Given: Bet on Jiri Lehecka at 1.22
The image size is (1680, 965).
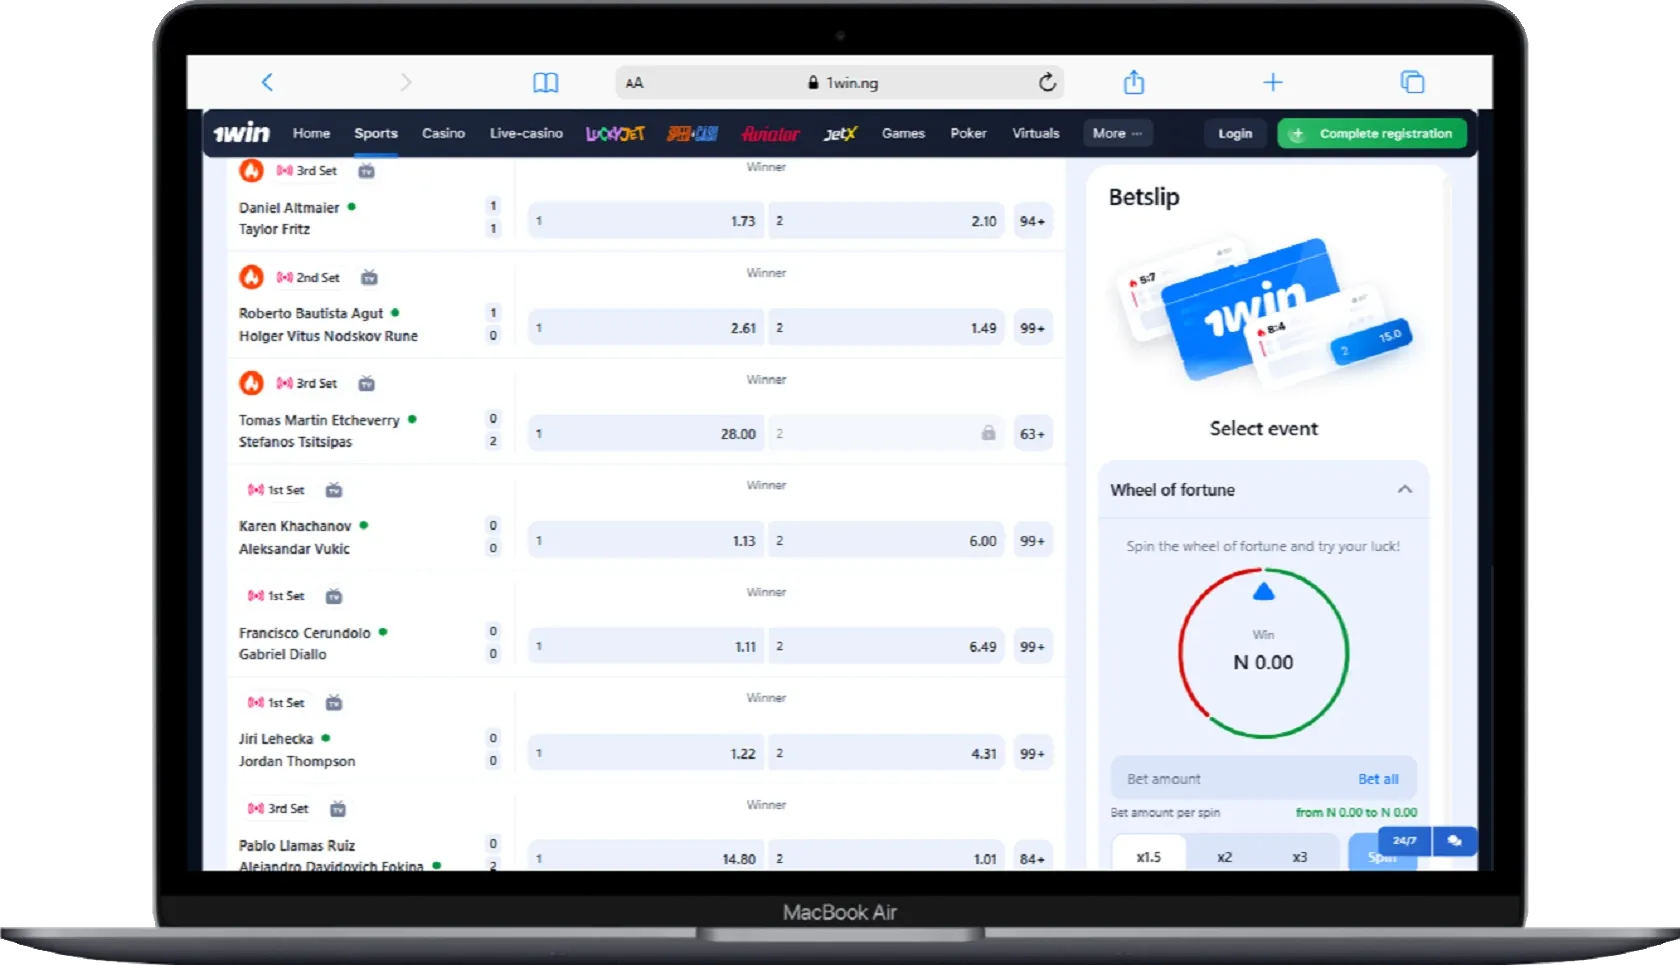Looking at the screenshot, I should click(646, 754).
